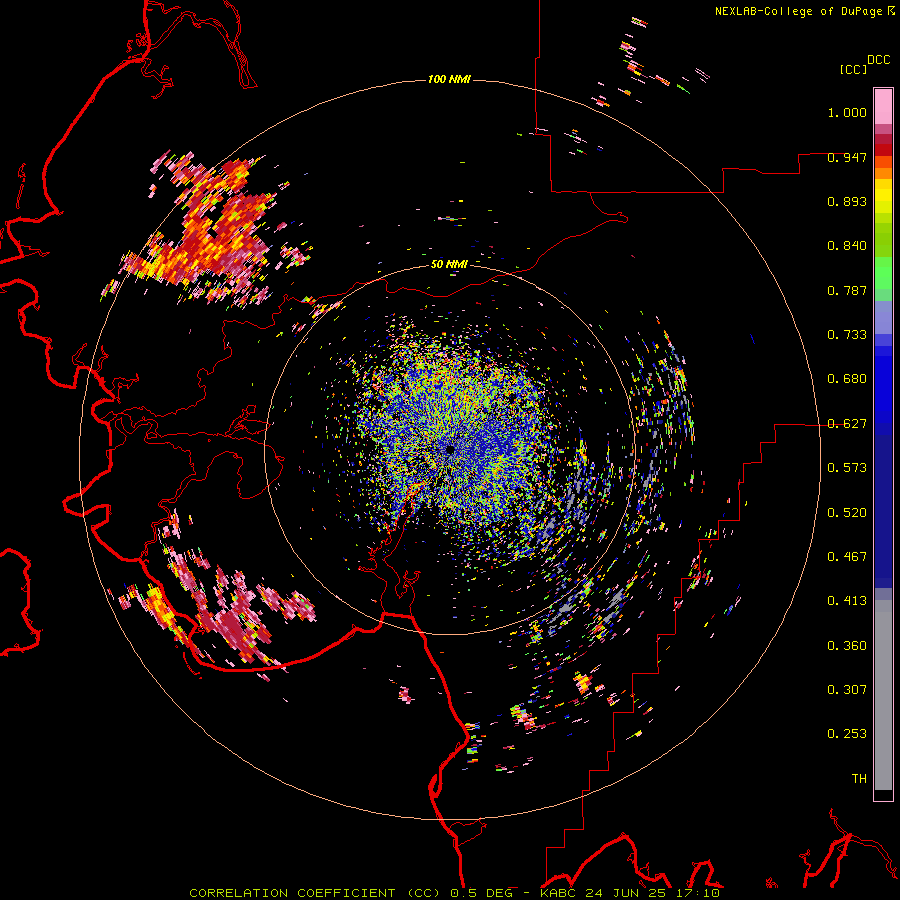Click the 0.680 scale value
This screenshot has height=900, width=900.
pyautogui.click(x=847, y=379)
